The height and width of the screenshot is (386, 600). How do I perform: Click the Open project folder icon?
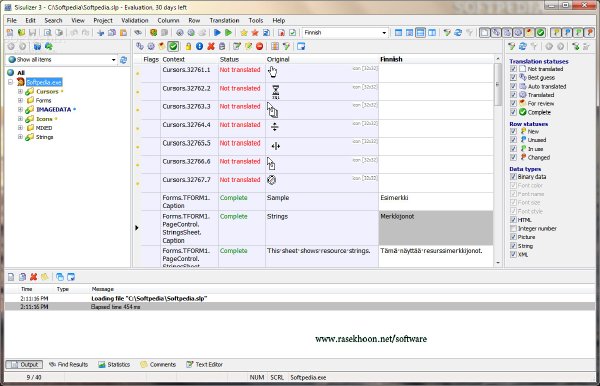pos(21,33)
